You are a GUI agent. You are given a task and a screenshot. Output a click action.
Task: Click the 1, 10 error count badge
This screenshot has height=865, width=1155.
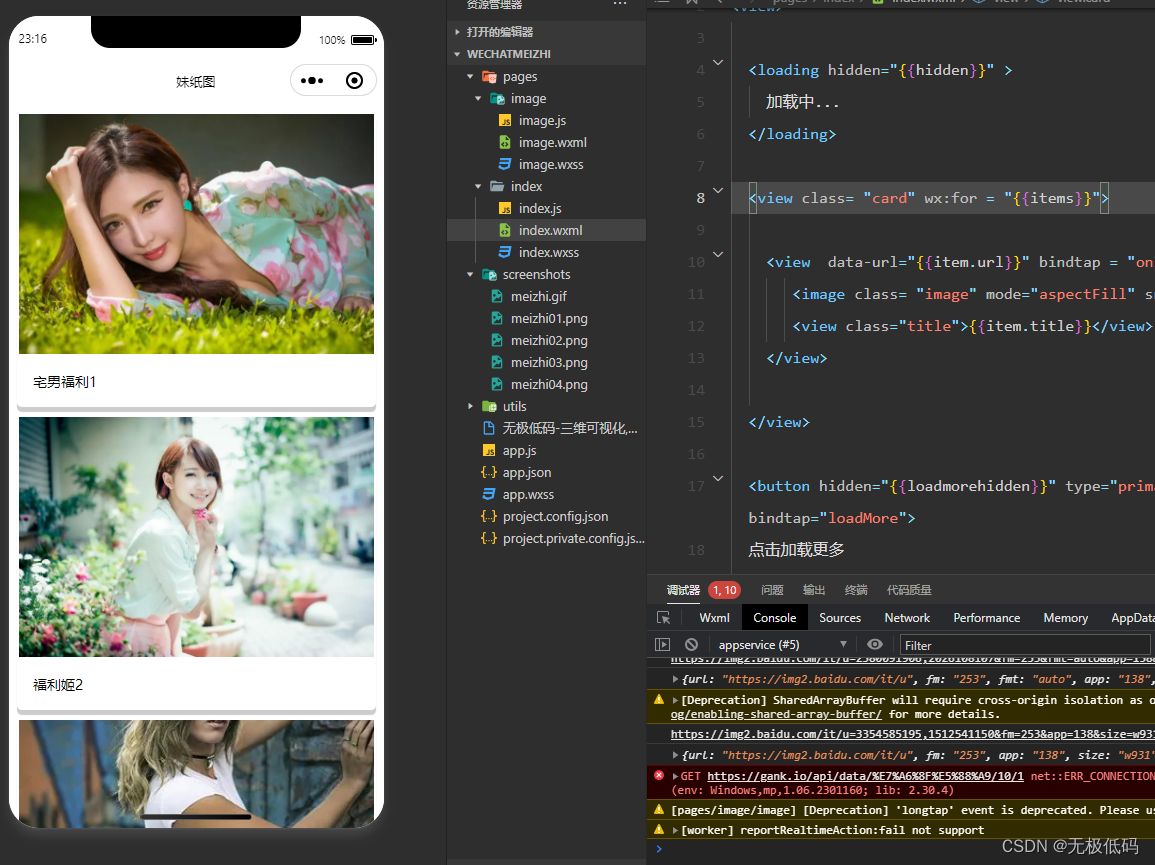(x=725, y=590)
